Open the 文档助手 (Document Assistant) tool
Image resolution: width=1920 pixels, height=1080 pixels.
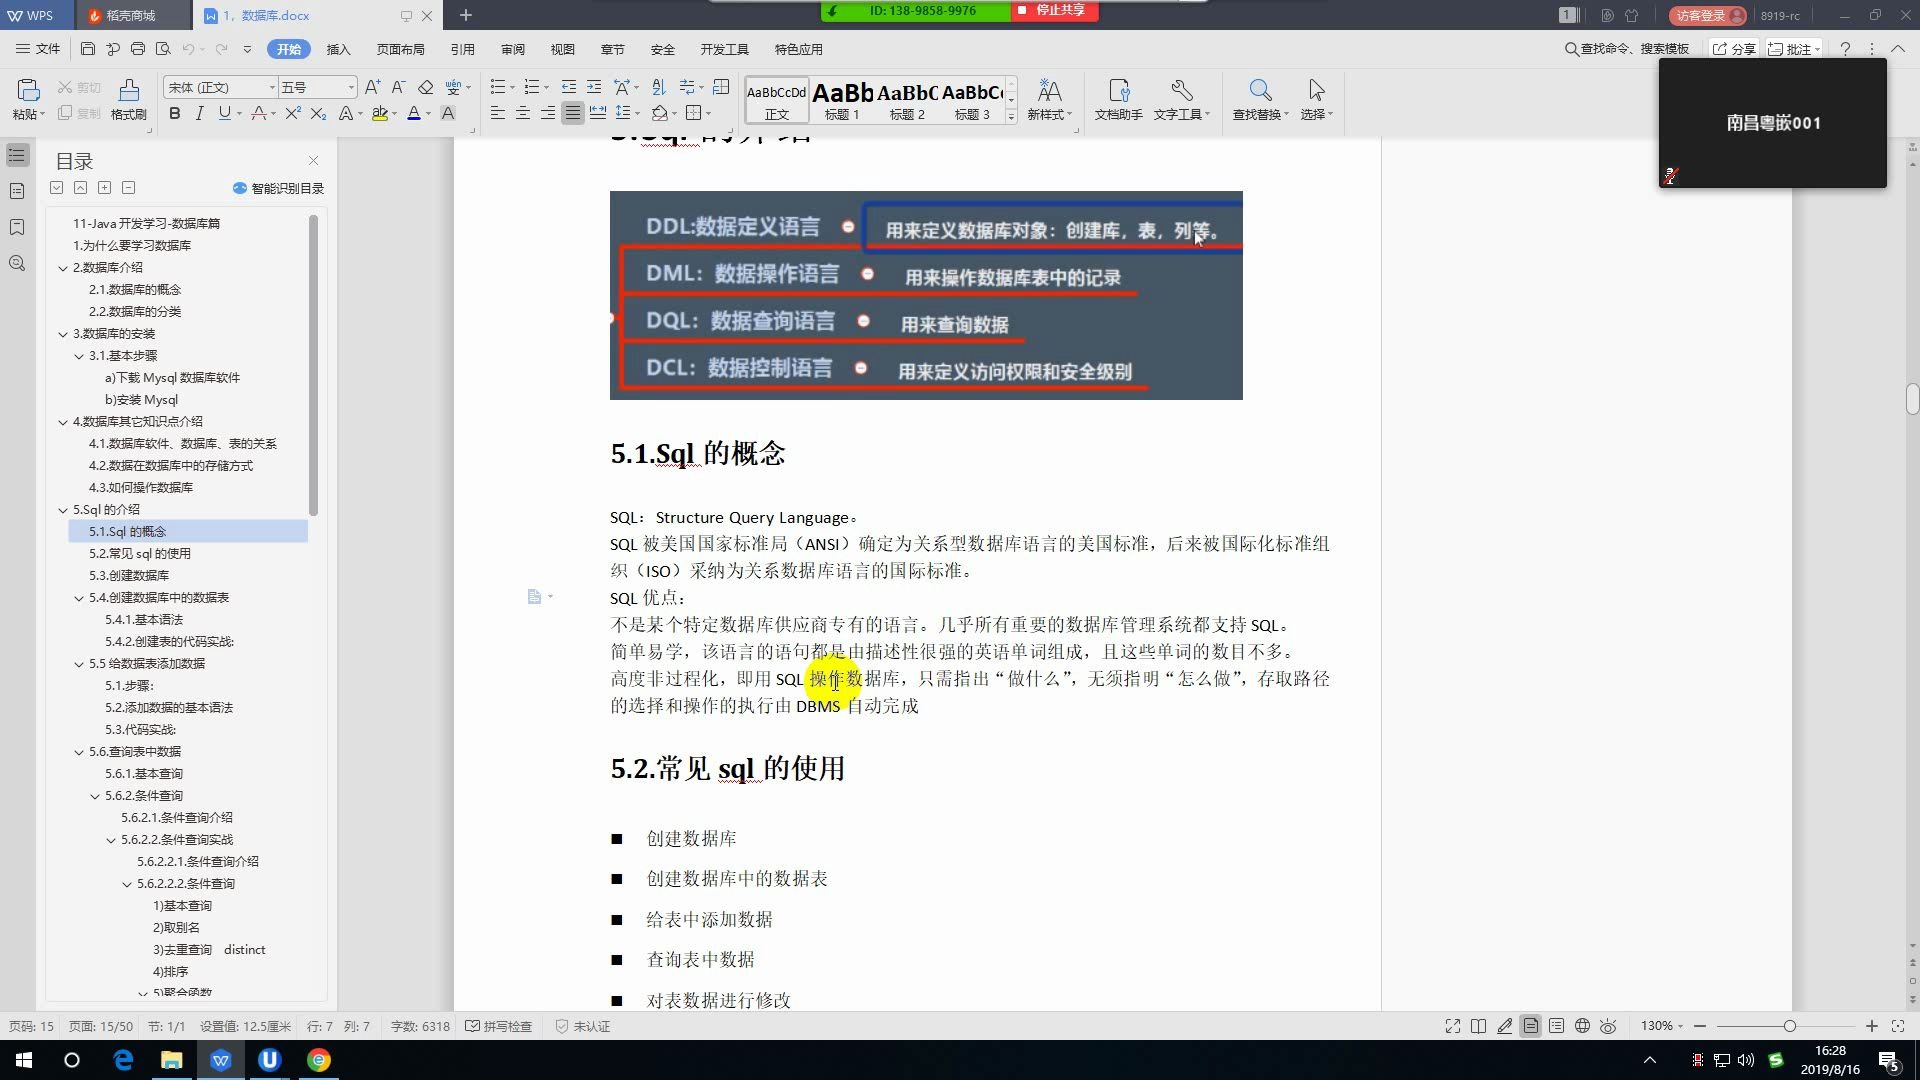pos(1118,100)
